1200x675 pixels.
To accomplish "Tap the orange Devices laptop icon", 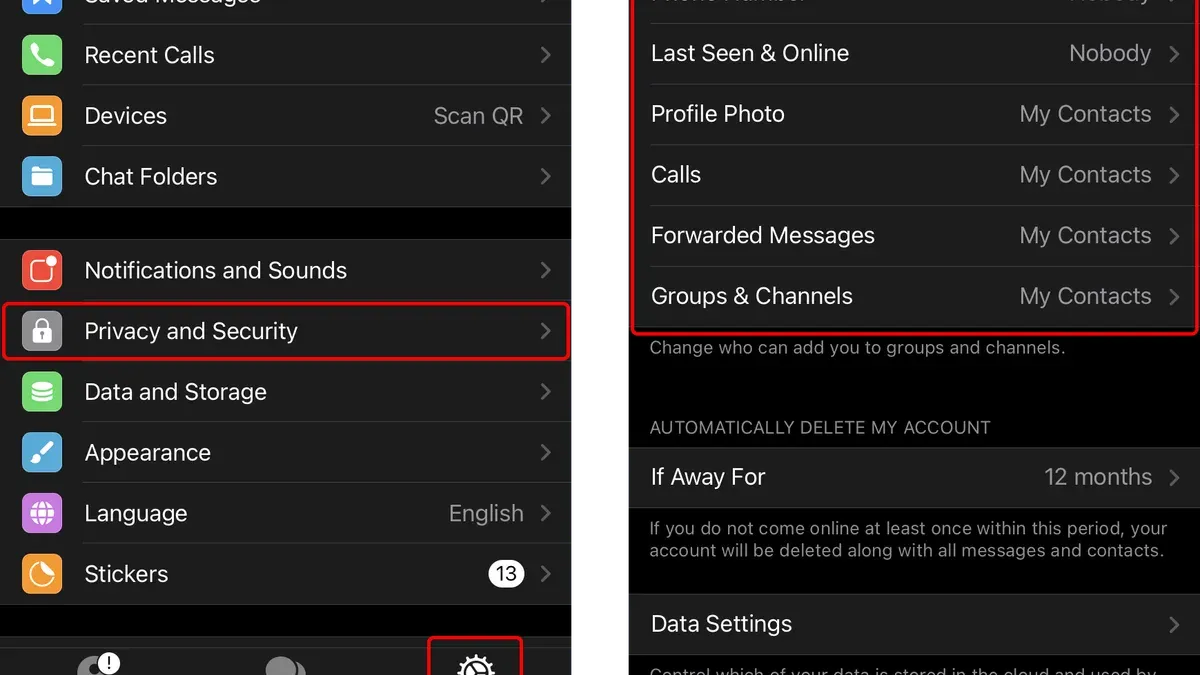I will (42, 116).
